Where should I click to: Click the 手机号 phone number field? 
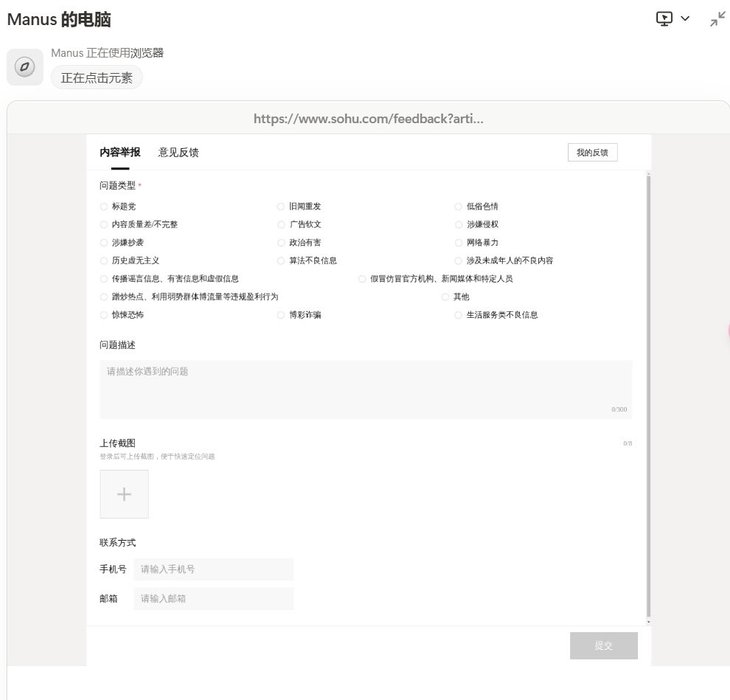tap(213, 569)
